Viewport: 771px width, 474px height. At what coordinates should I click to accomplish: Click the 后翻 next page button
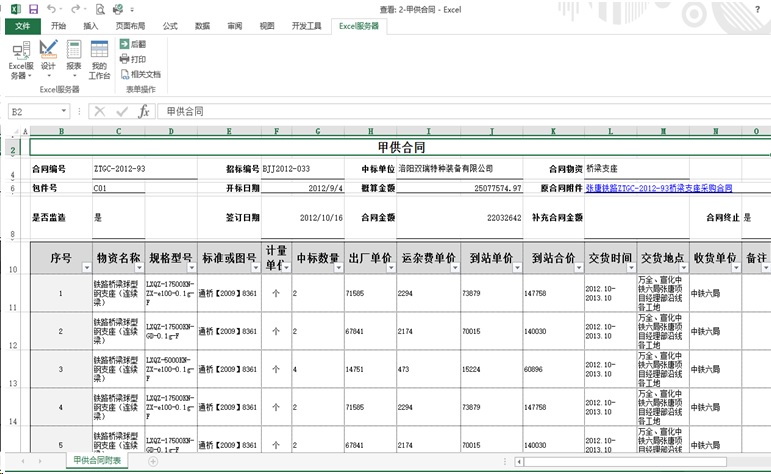[x=132, y=44]
